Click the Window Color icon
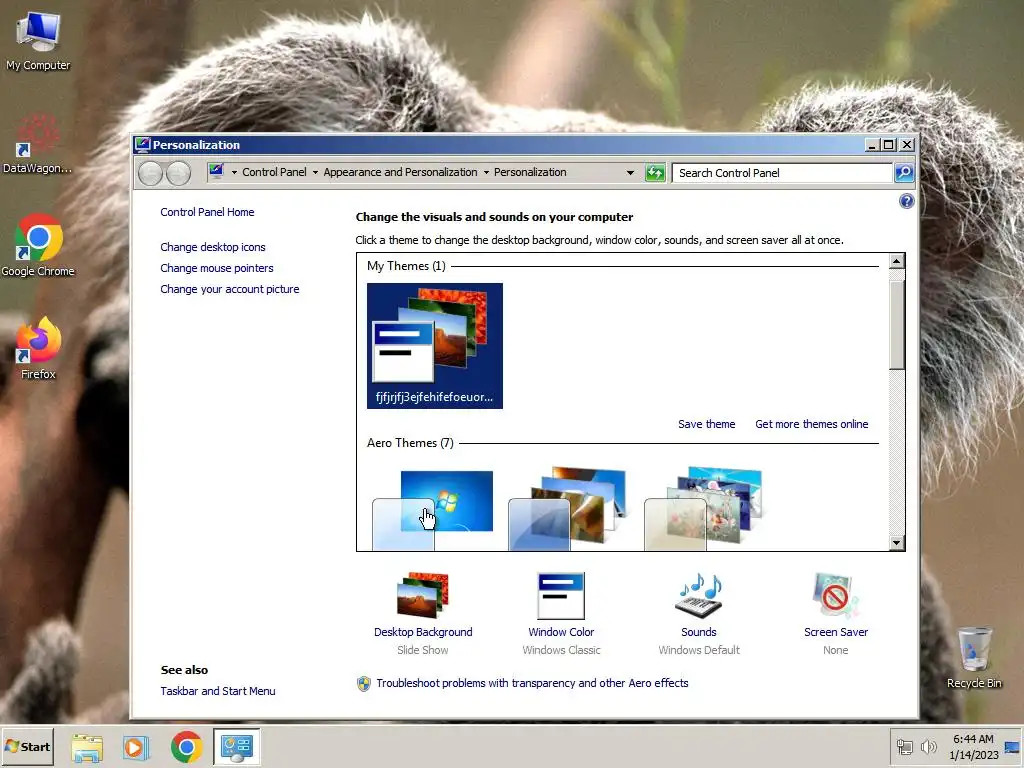This screenshot has height=768, width=1024. pyautogui.click(x=561, y=595)
